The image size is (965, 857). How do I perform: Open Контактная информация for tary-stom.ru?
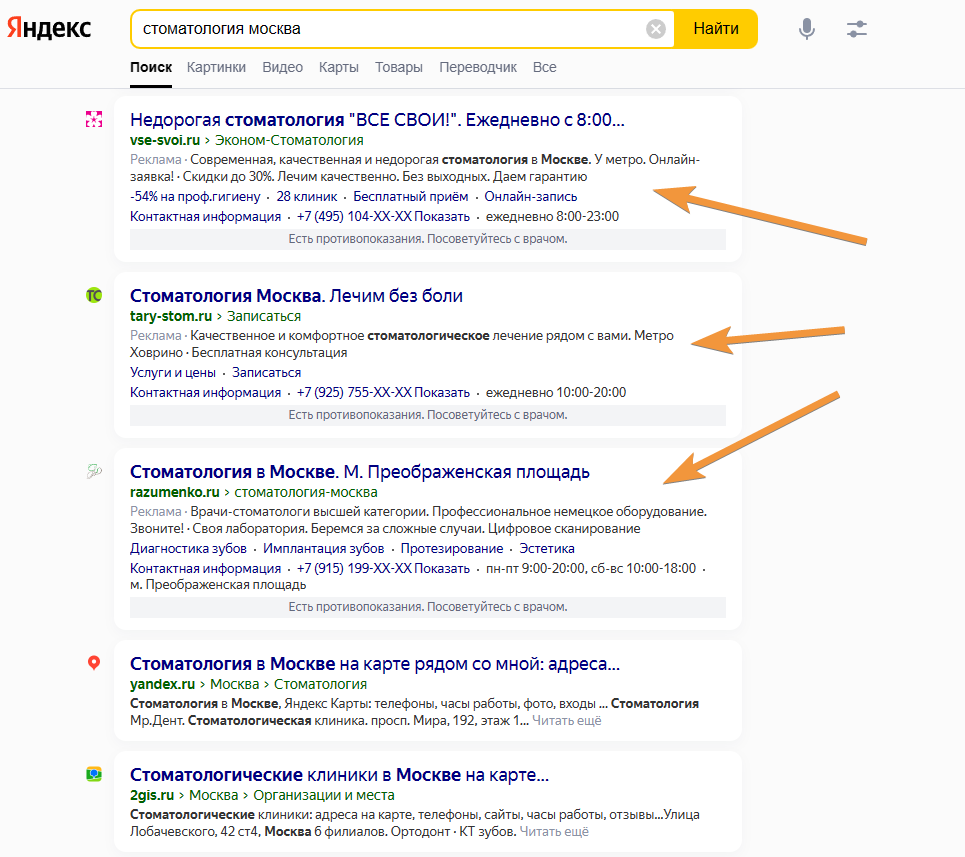tap(205, 393)
